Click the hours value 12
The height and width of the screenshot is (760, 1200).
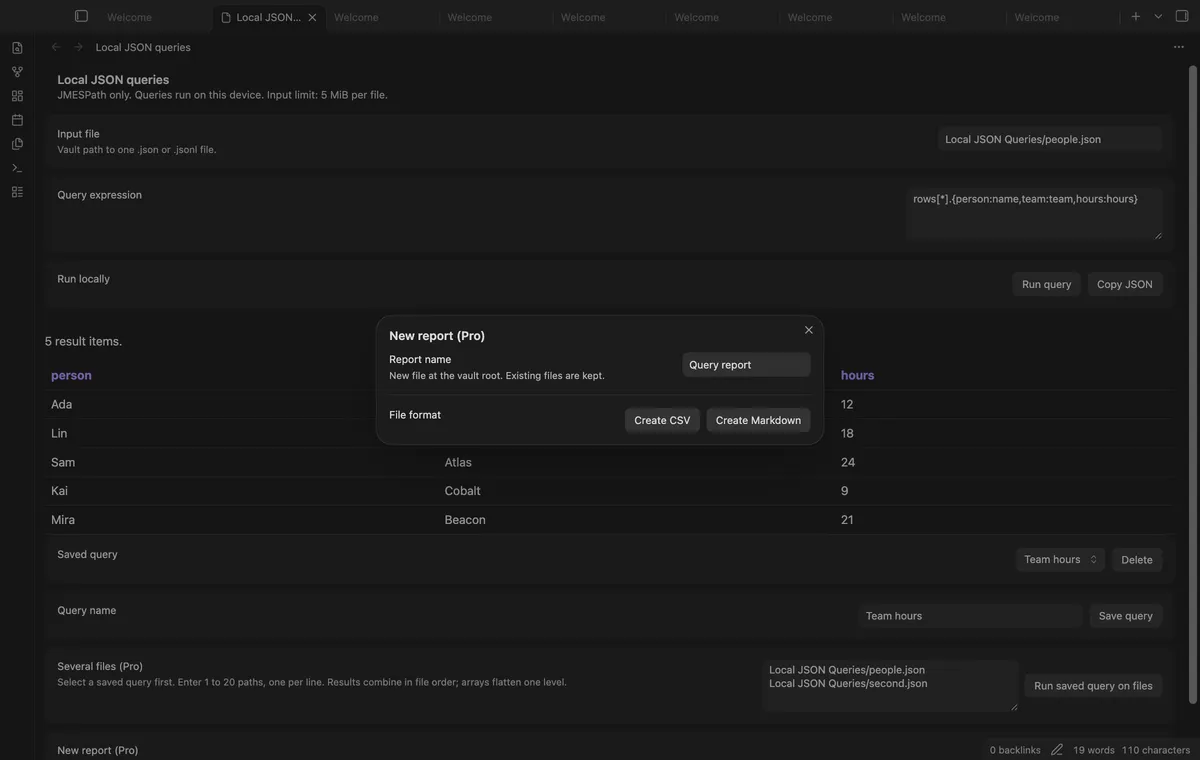click(x=848, y=404)
